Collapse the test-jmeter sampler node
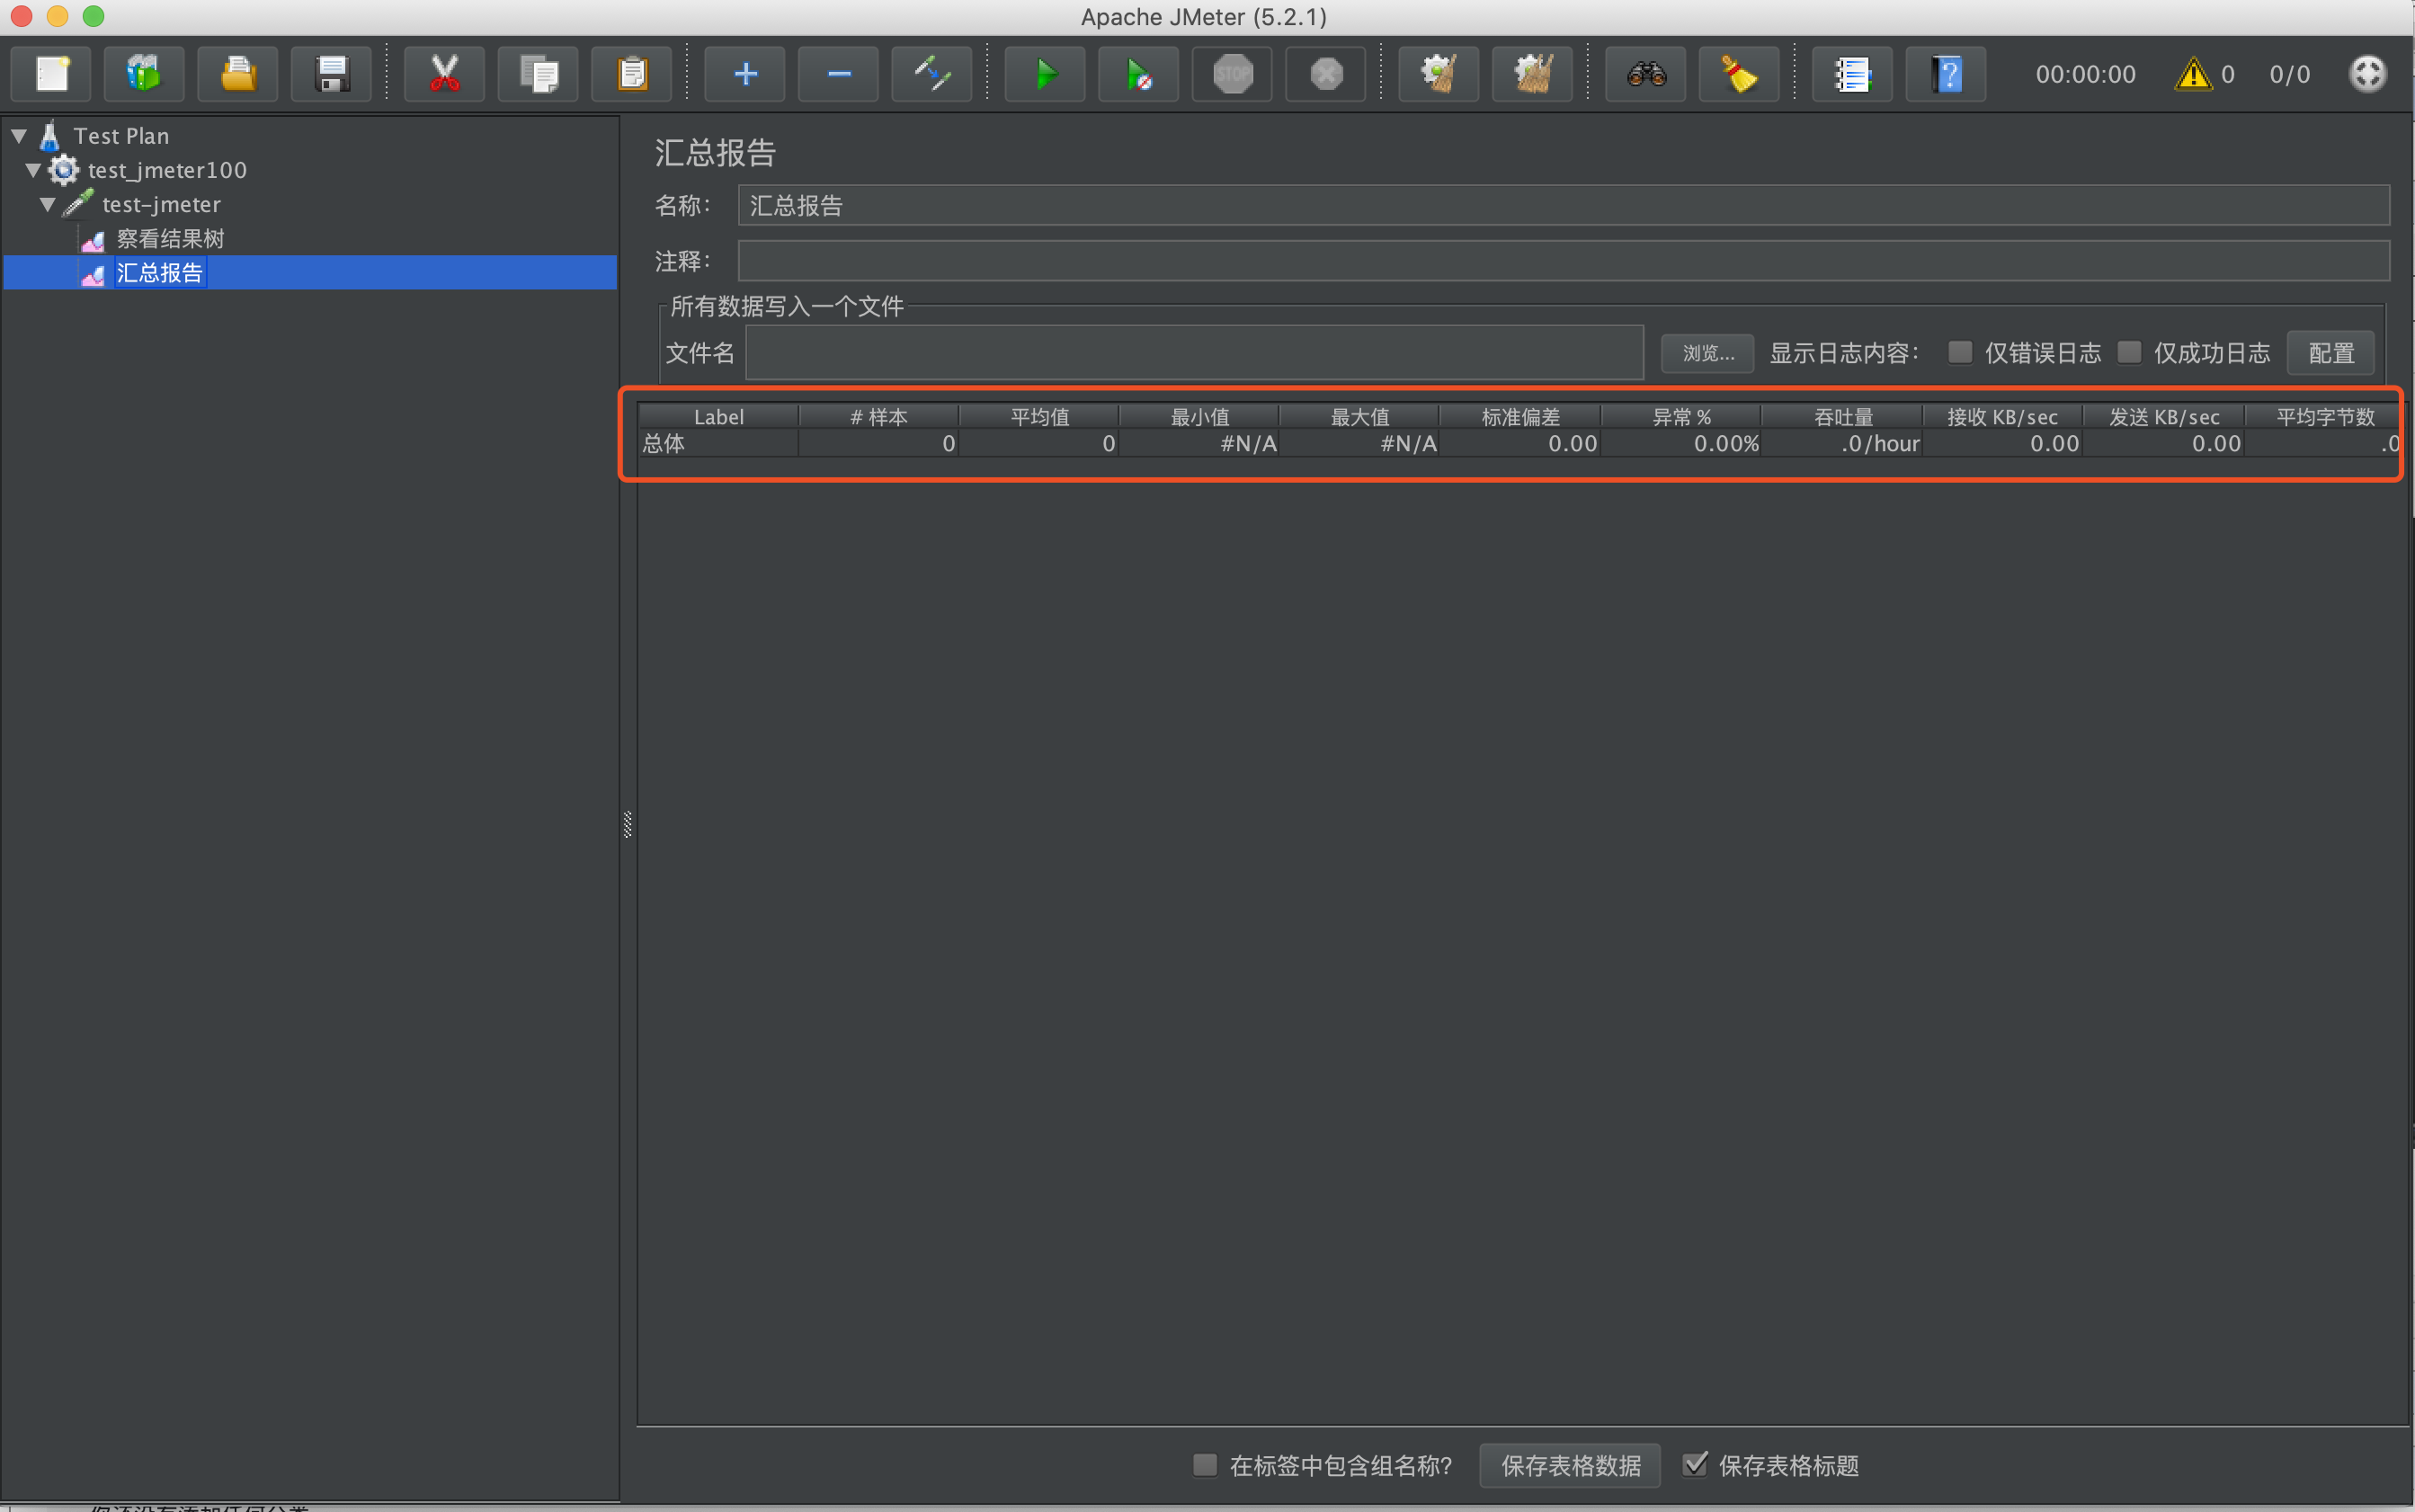 coord(47,204)
